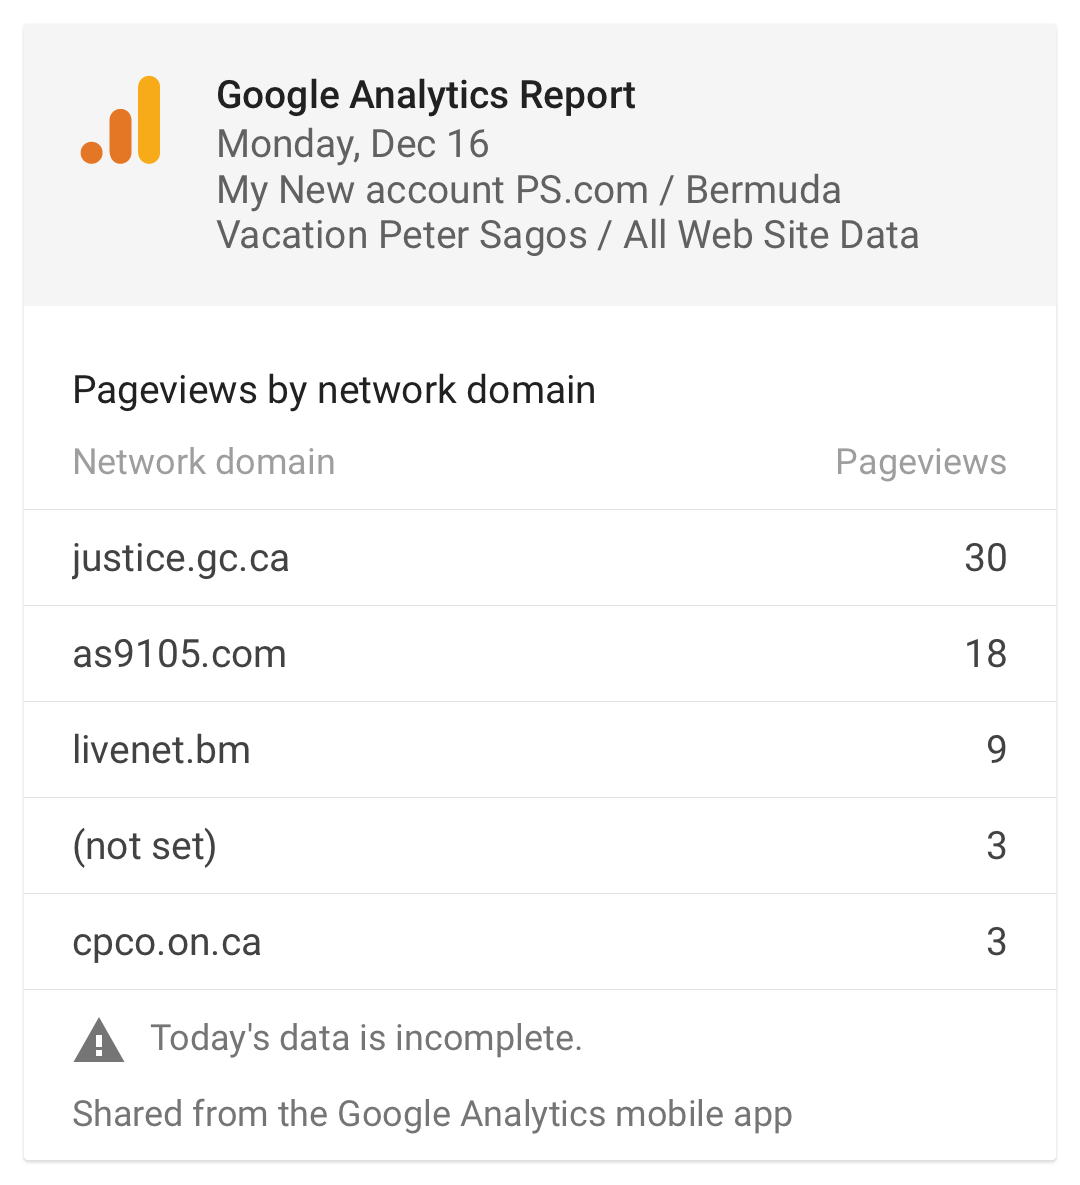The width and height of the screenshot is (1080, 1185).
Task: Click the 30 pageviews value
Action: [x=986, y=558]
